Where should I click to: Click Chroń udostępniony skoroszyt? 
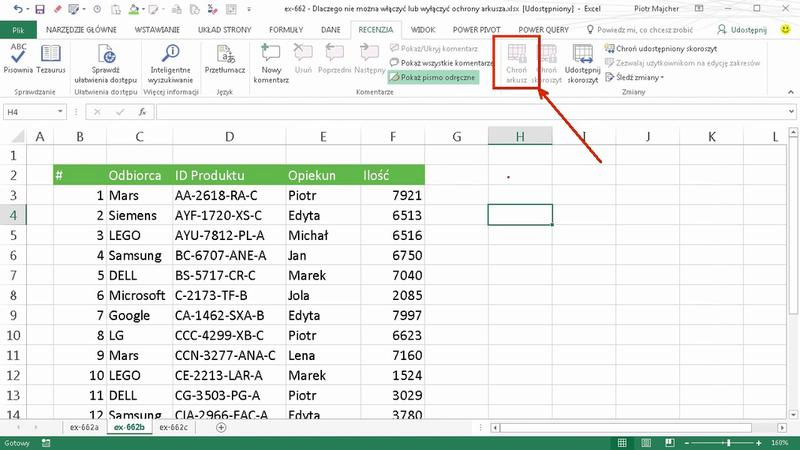pyautogui.click(x=661, y=48)
